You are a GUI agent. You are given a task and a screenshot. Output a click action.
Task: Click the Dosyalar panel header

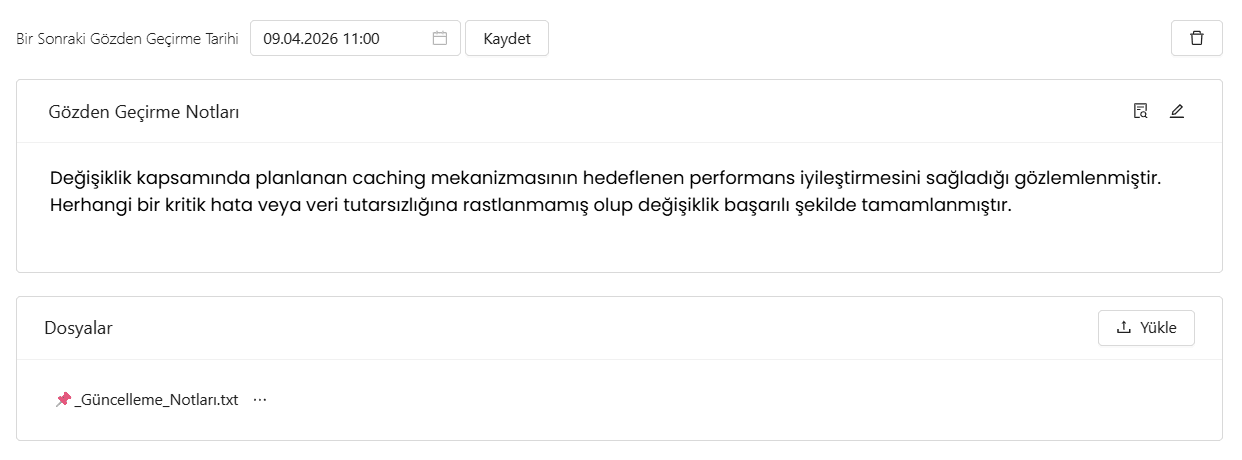pyautogui.click(x=619, y=327)
